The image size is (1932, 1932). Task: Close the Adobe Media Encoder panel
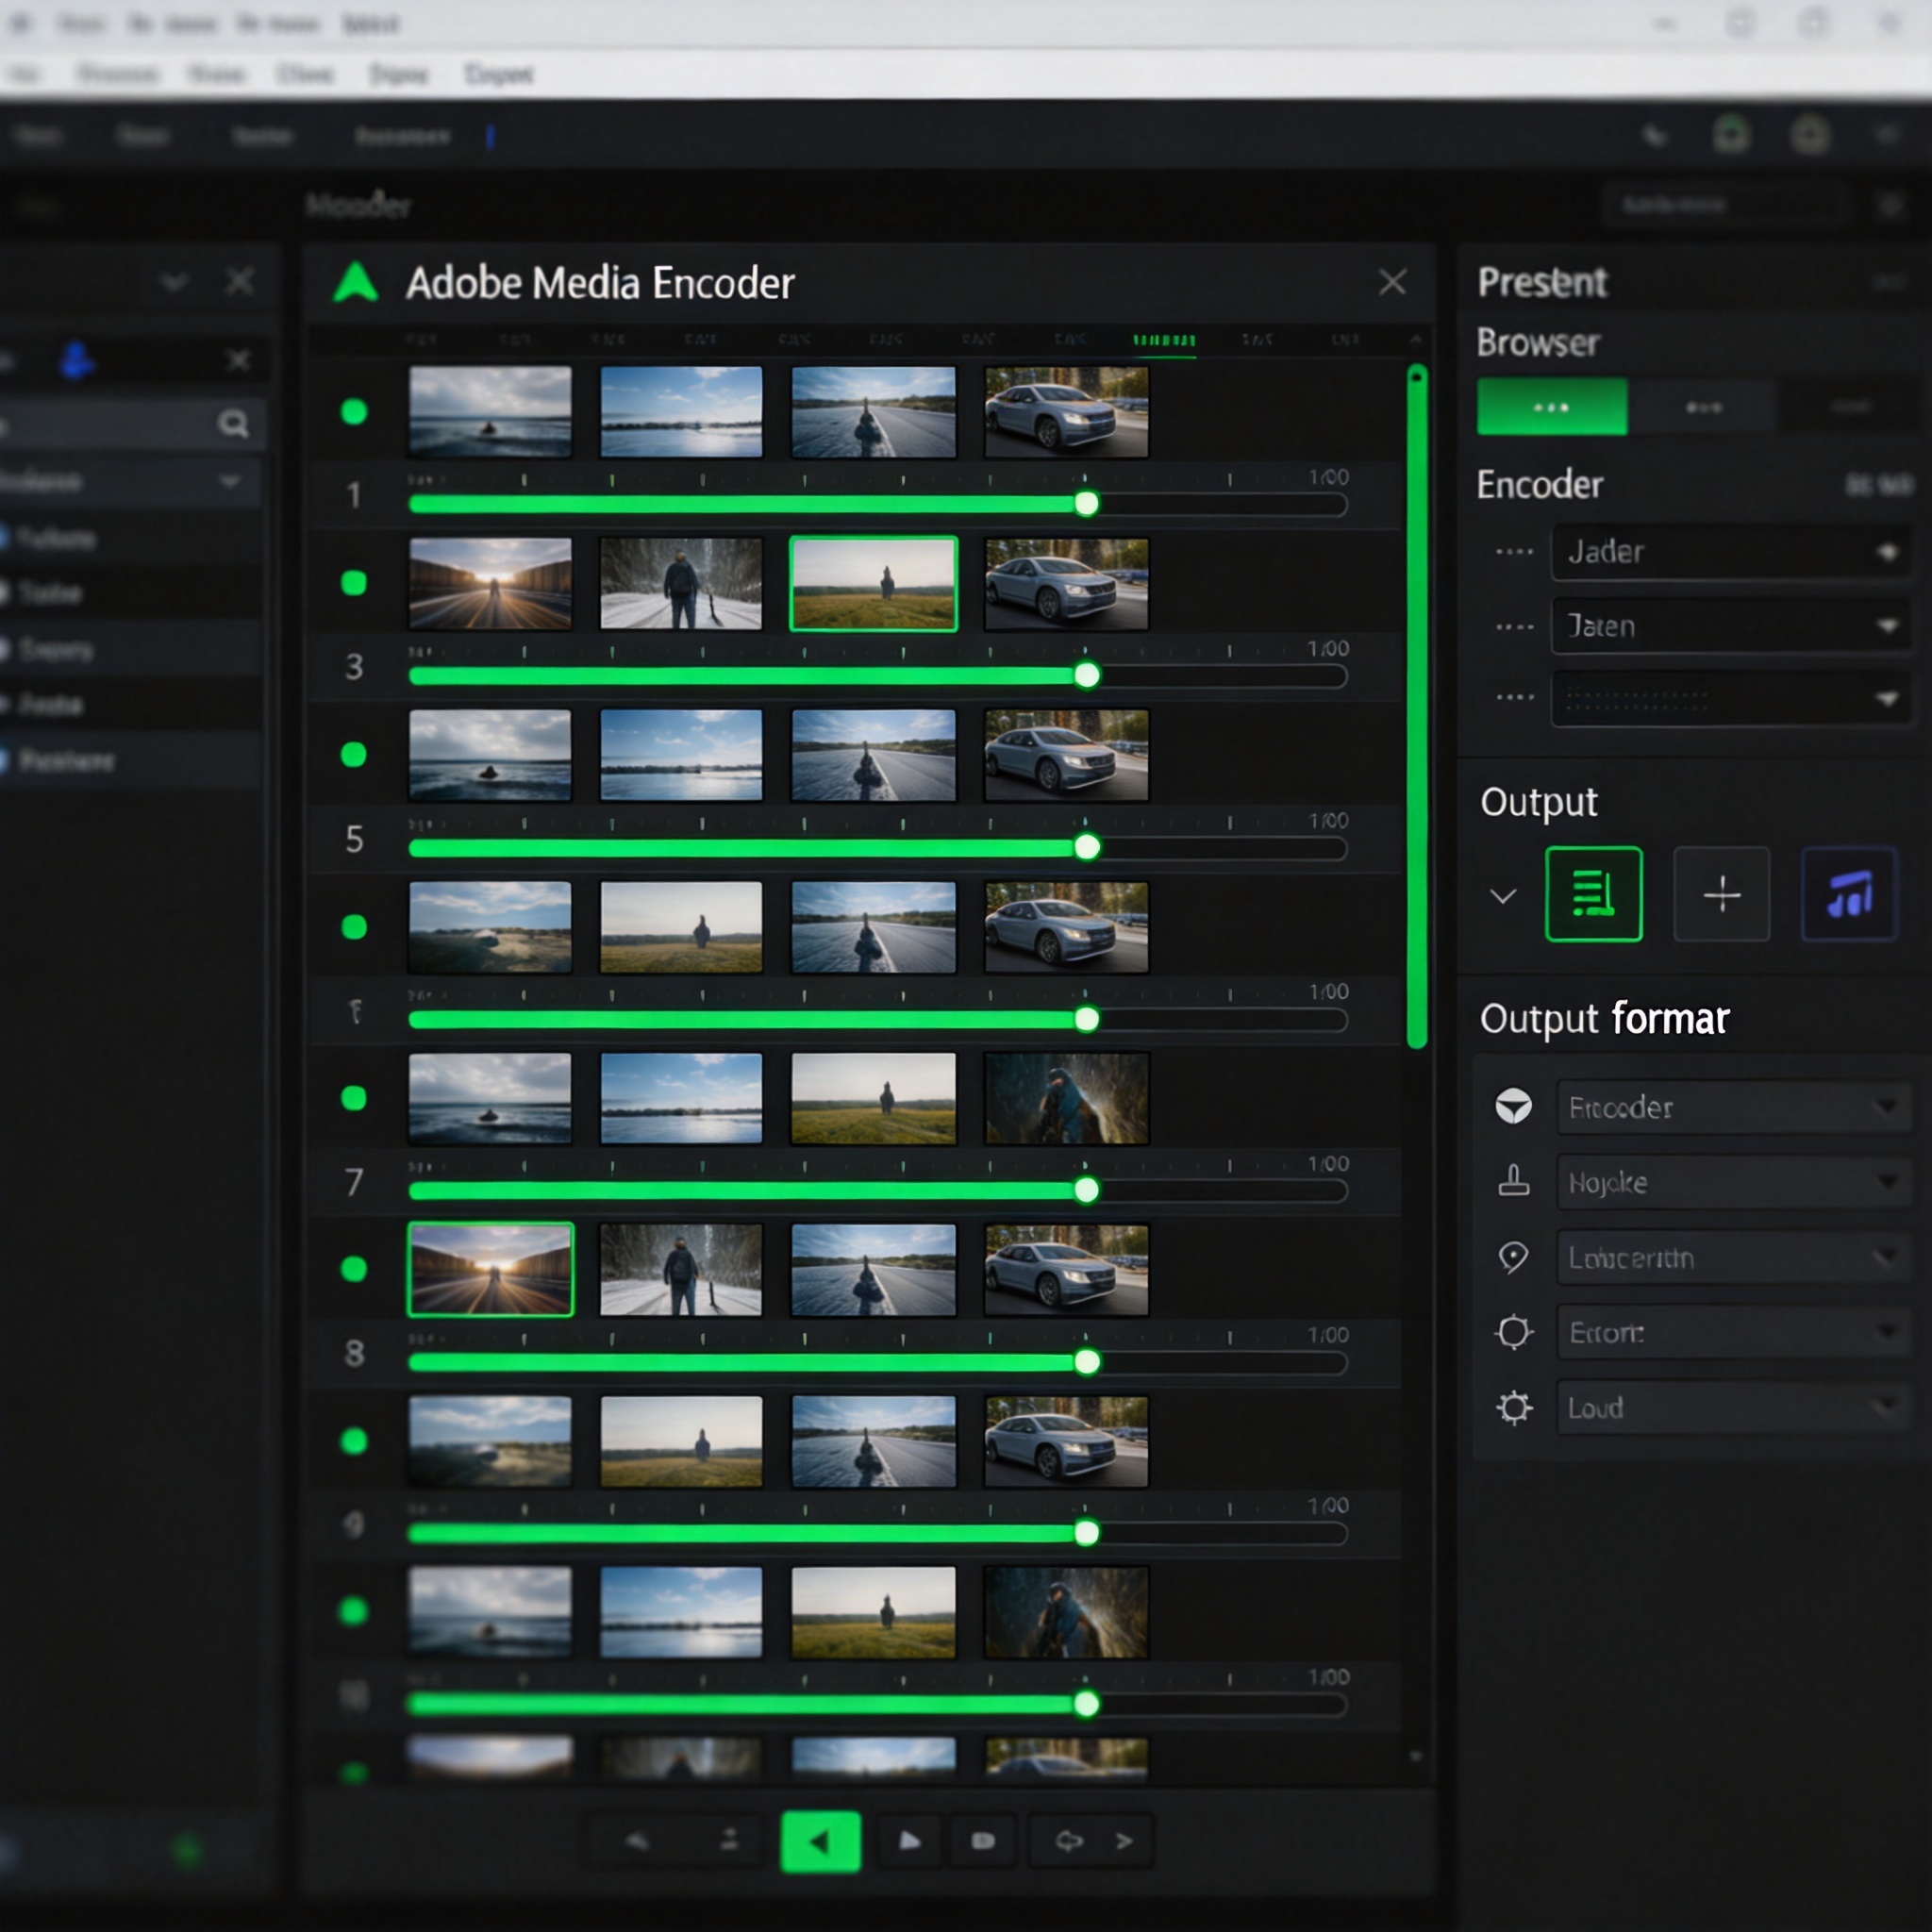coord(1392,282)
